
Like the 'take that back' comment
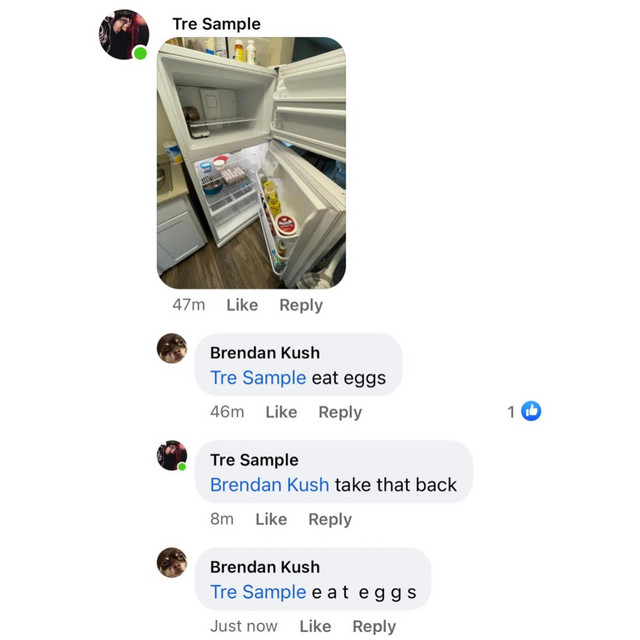(x=271, y=519)
